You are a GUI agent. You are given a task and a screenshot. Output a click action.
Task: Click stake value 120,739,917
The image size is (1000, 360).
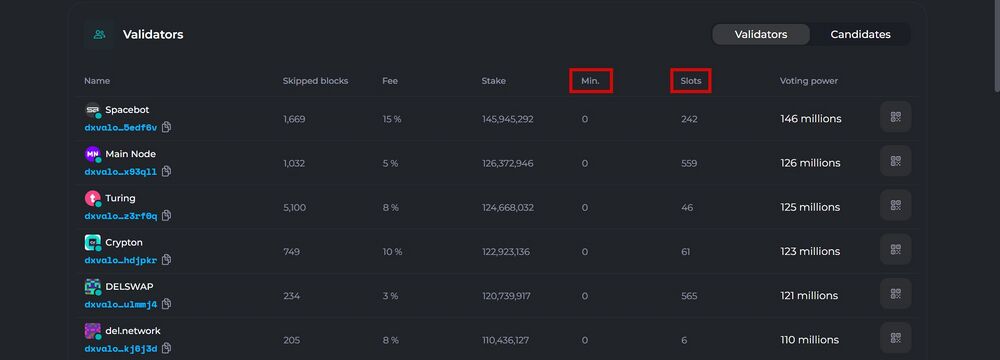506,296
